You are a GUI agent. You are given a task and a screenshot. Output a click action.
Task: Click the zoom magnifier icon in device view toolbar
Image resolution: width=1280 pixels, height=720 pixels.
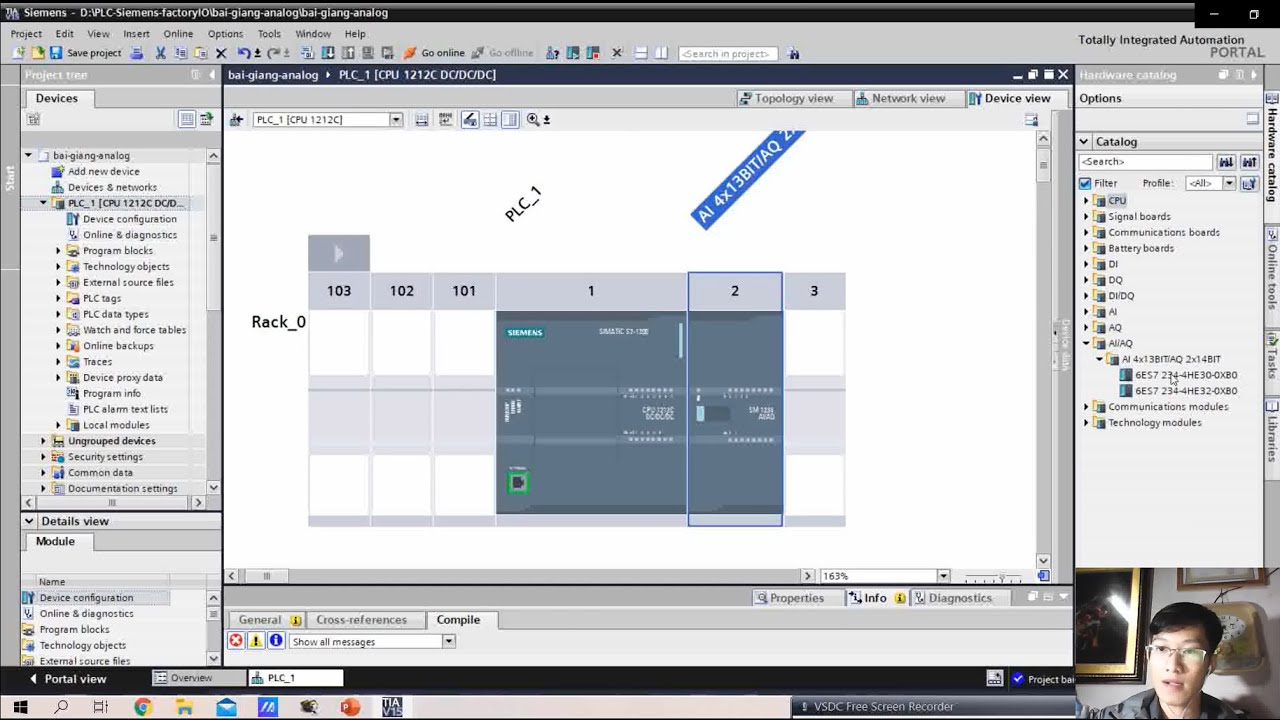(533, 120)
